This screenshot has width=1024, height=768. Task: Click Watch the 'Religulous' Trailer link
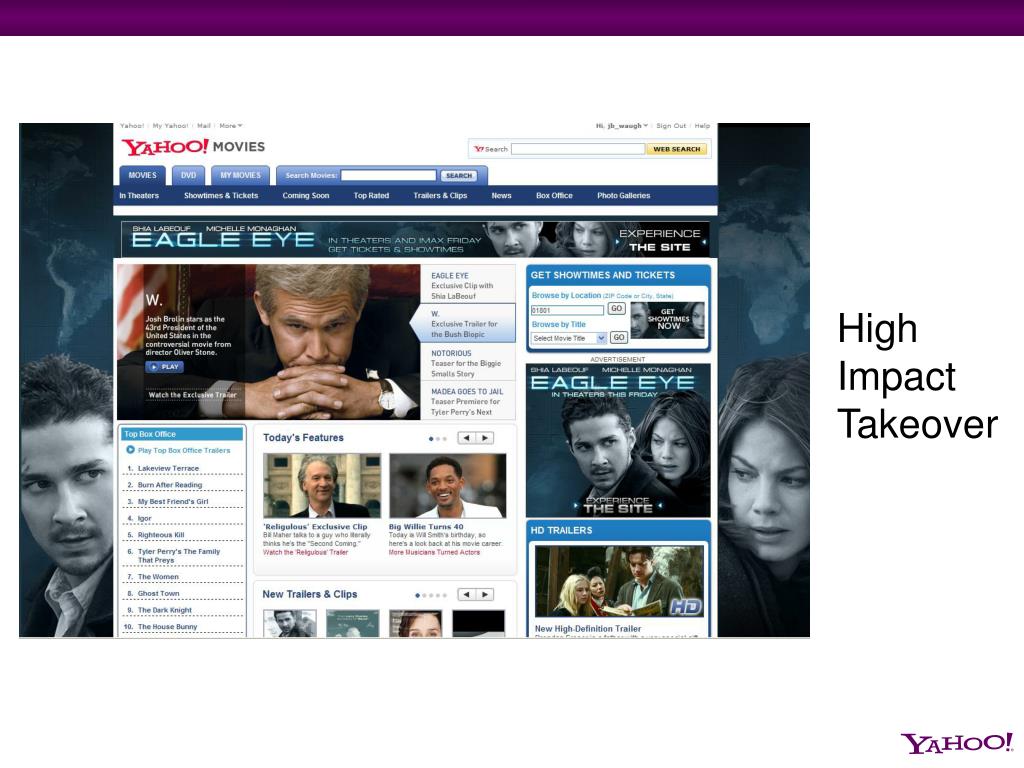[305, 552]
